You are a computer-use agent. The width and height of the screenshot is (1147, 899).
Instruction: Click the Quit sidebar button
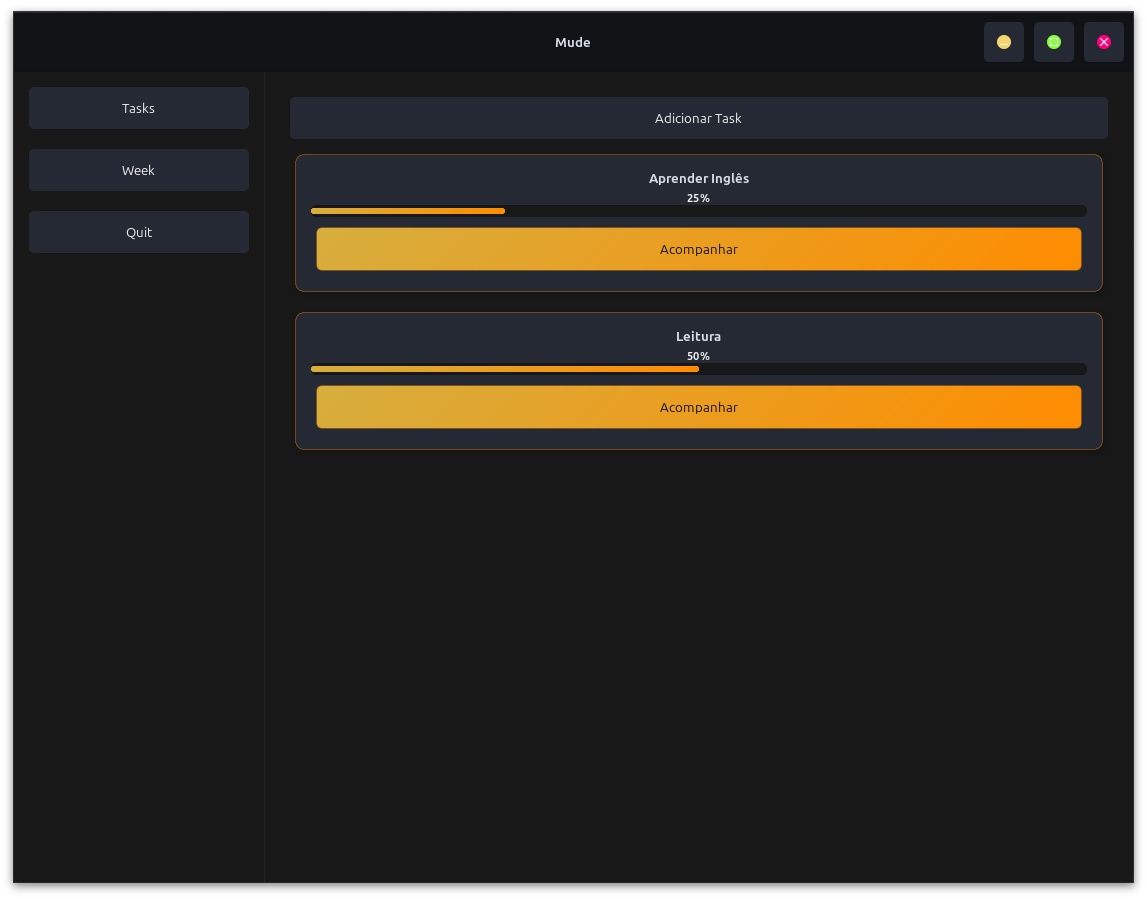(139, 233)
